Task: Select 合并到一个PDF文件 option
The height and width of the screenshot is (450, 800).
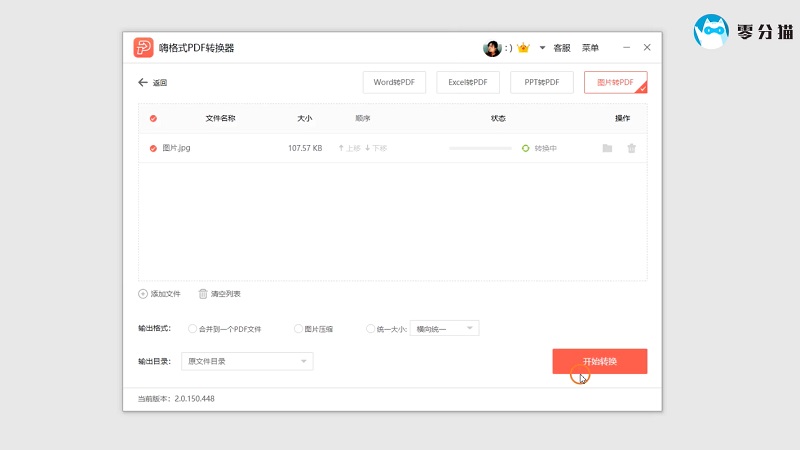Action: pyautogui.click(x=224, y=329)
